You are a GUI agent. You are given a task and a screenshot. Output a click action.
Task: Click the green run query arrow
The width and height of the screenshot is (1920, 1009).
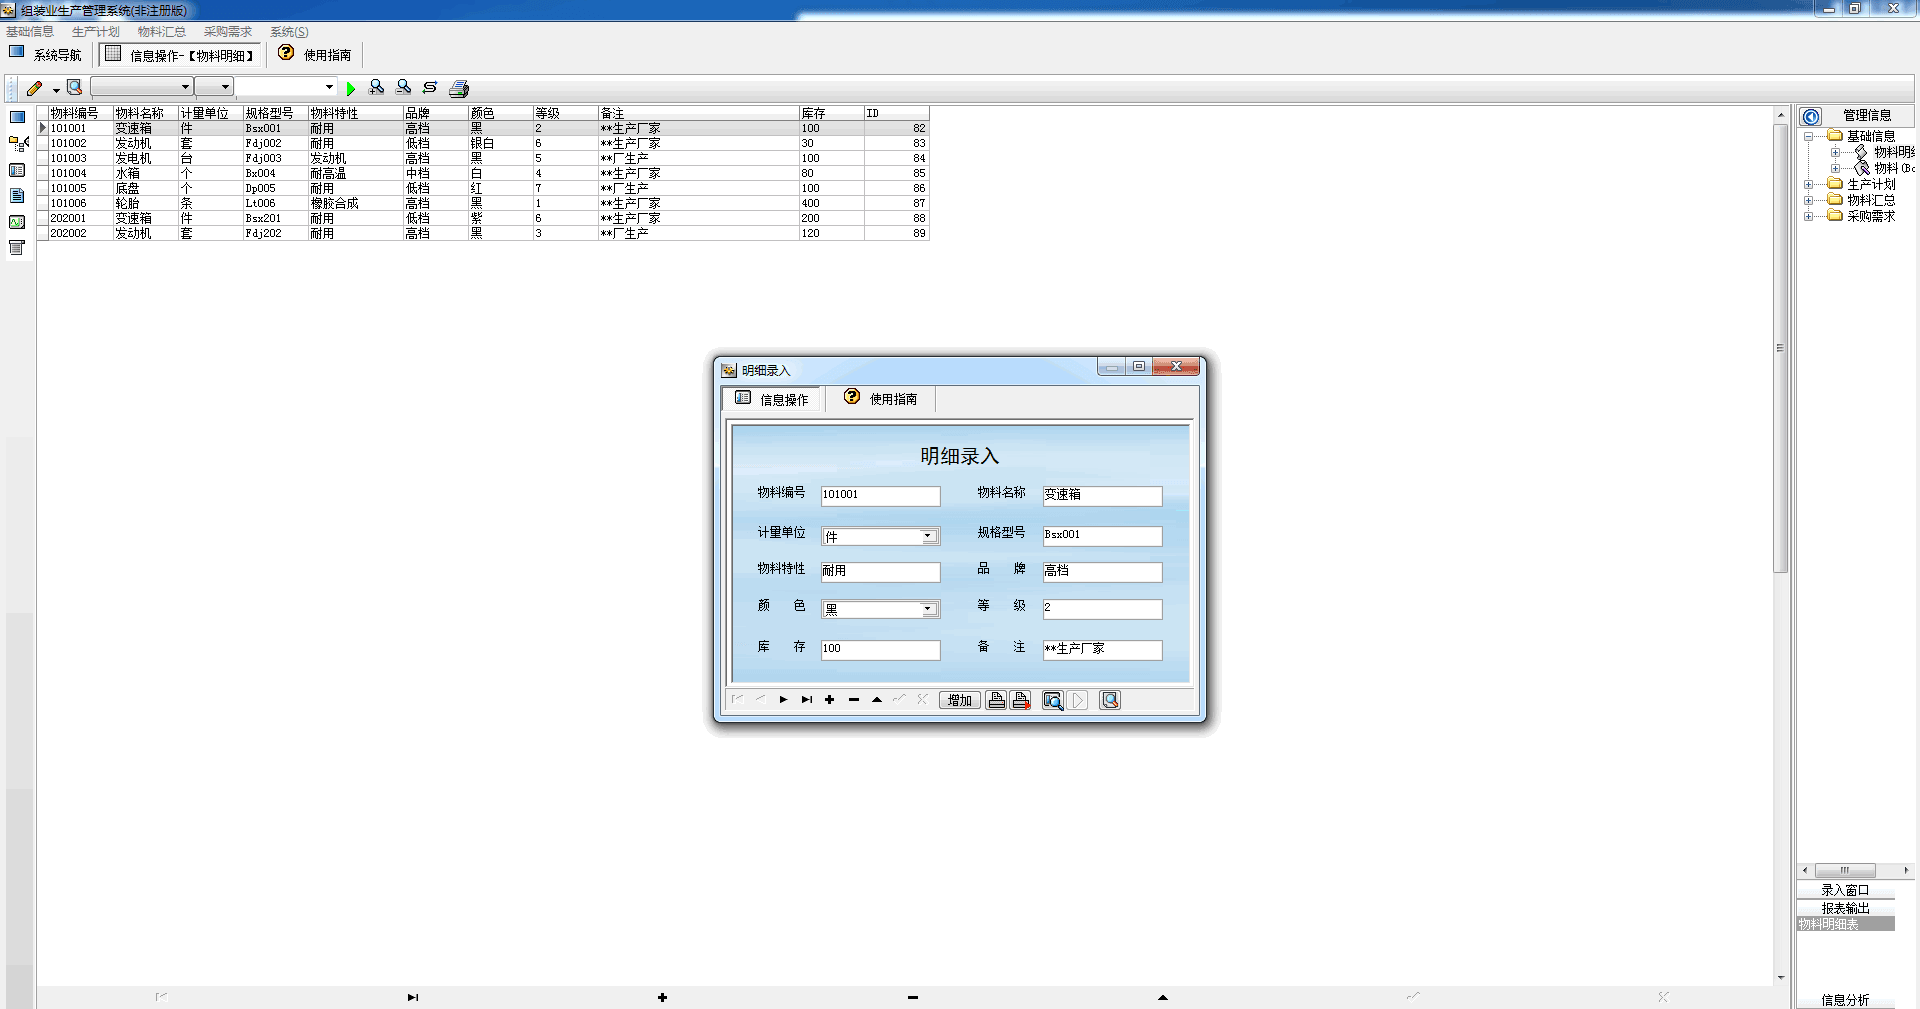click(351, 88)
